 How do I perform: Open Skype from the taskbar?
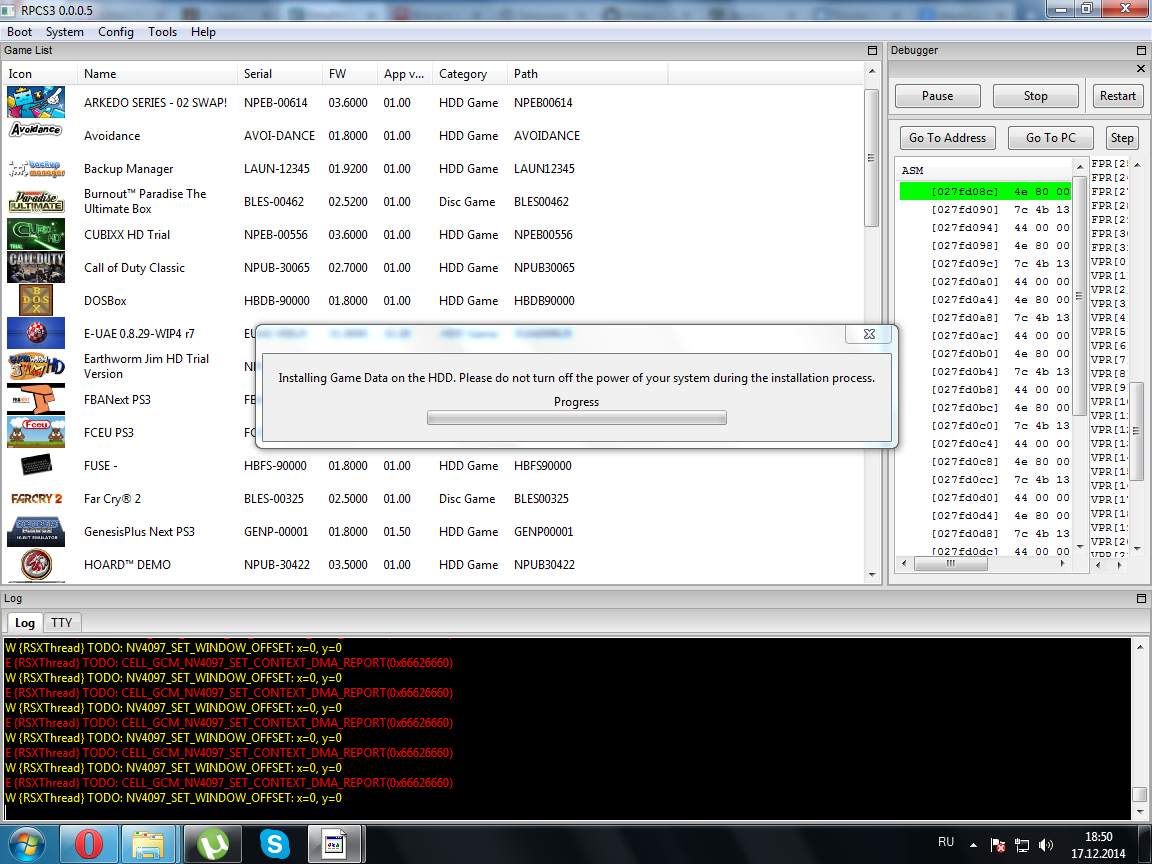tap(273, 845)
